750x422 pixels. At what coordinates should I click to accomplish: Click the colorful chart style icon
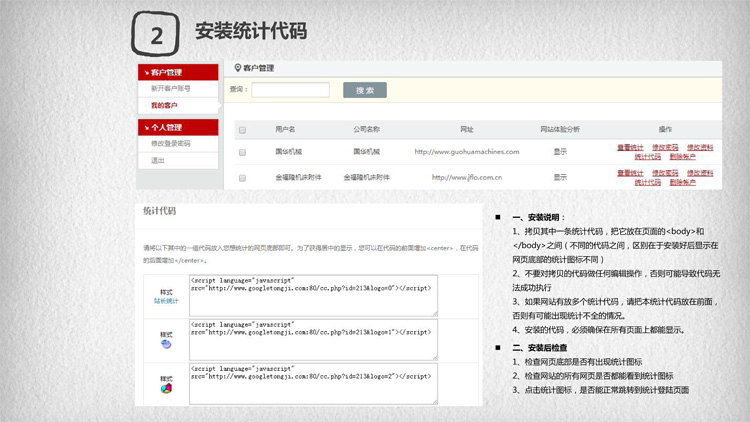[165, 386]
